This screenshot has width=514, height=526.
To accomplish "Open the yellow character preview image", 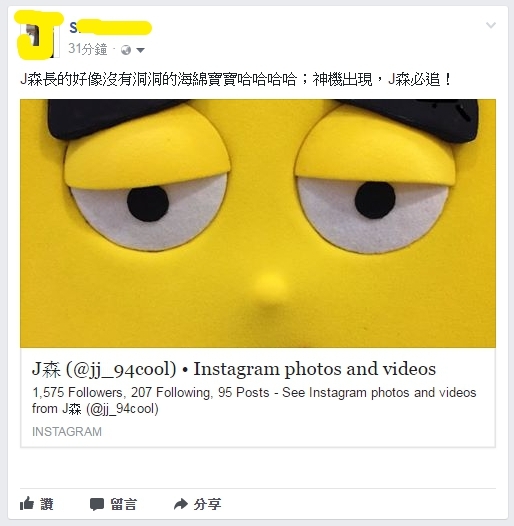I will 258,223.
